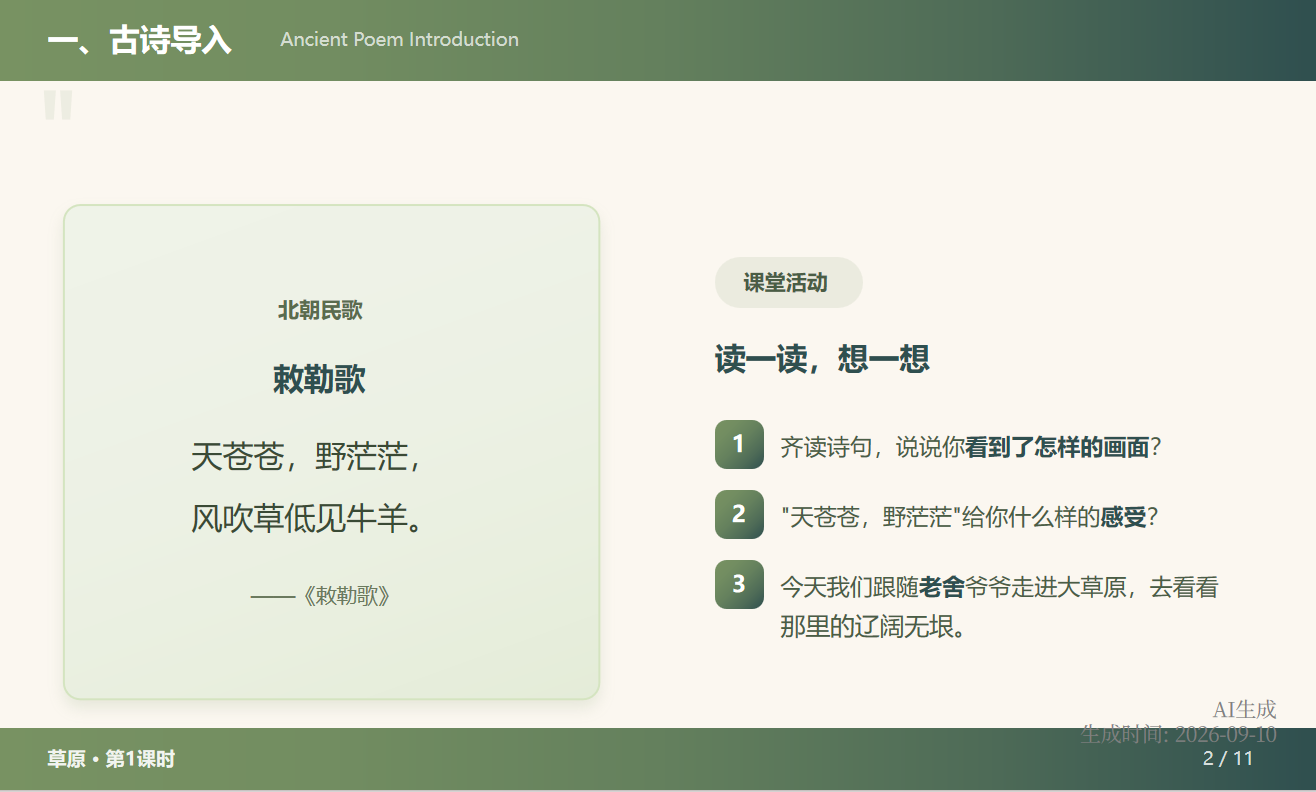The image size is (1316, 792).
Task: Click the bold poem title '敕勒歌'
Action: tap(319, 379)
